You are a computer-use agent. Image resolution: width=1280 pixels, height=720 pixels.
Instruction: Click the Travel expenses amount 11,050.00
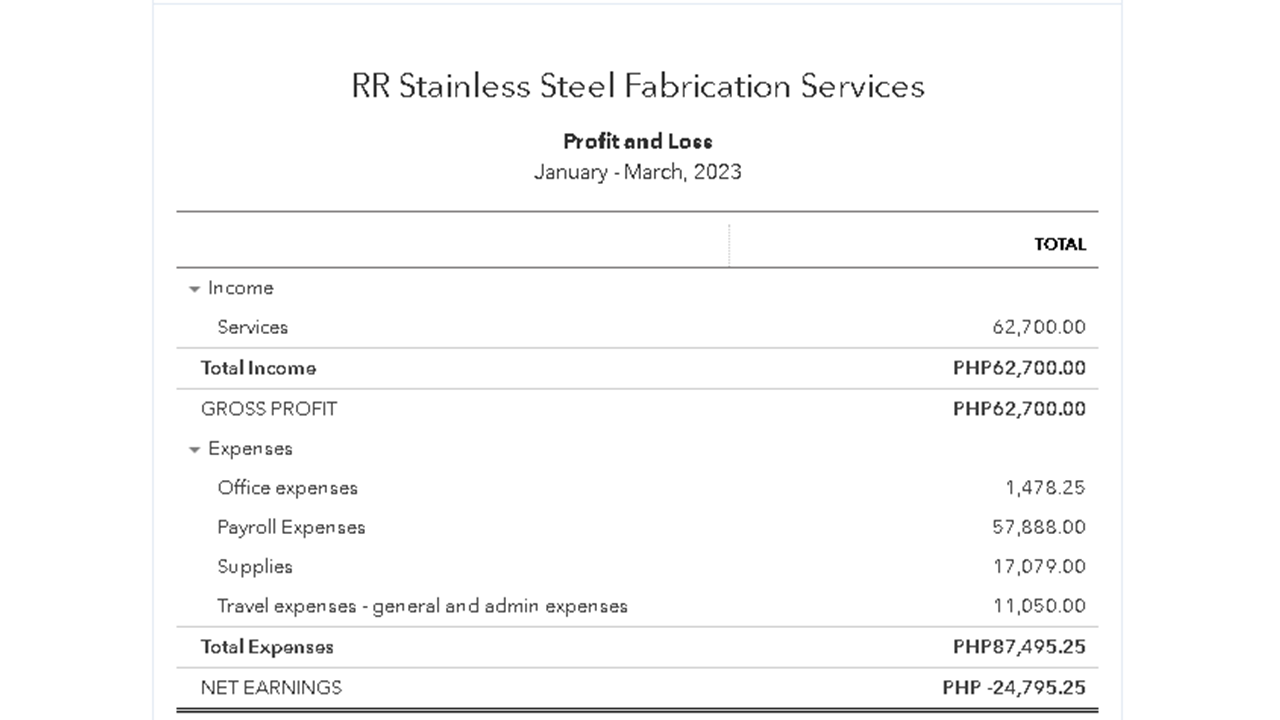[1038, 605]
